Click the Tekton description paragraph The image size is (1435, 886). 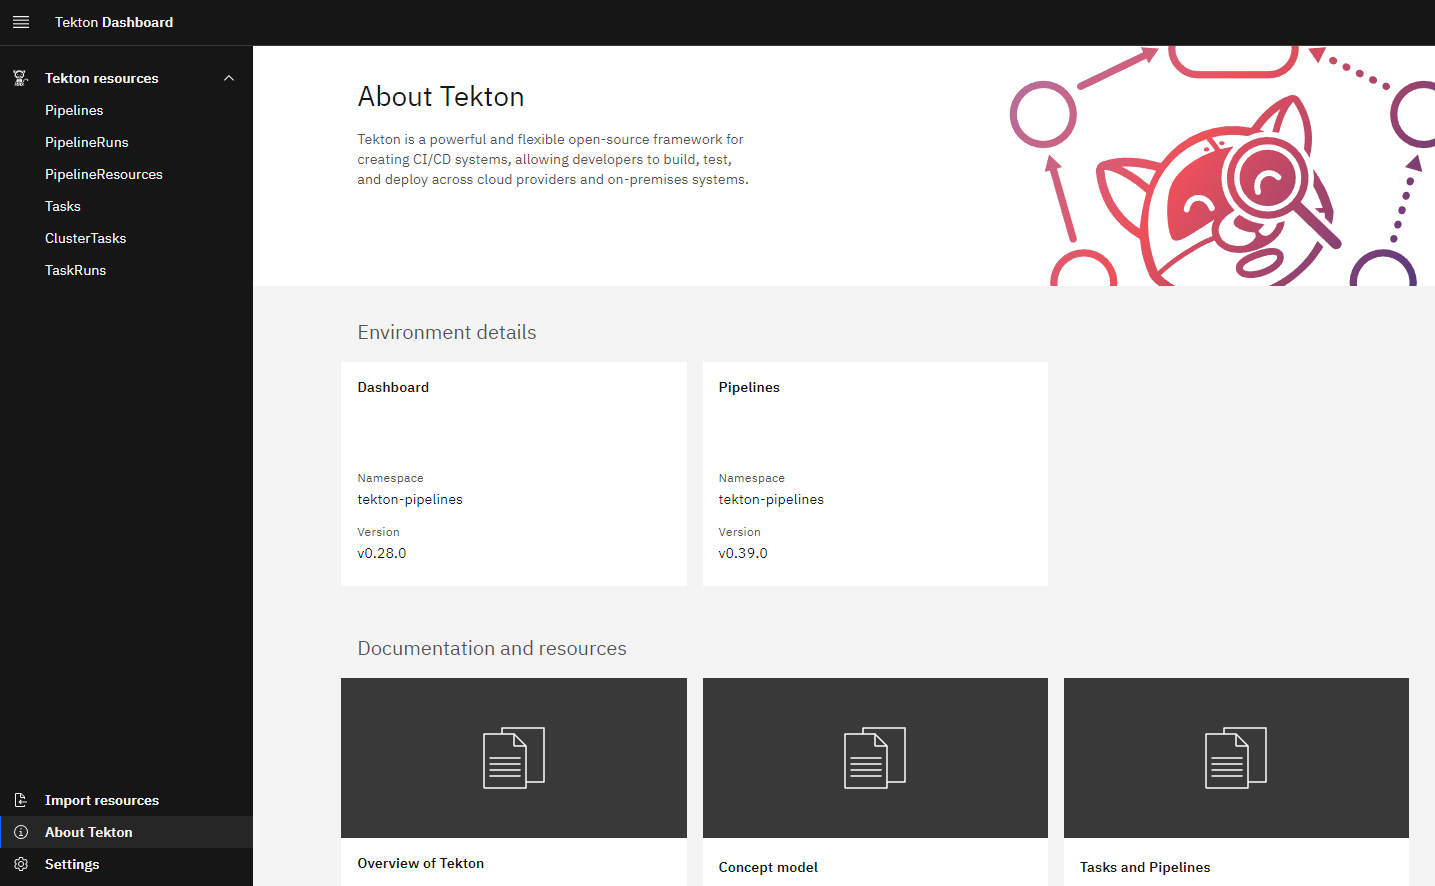(x=553, y=159)
